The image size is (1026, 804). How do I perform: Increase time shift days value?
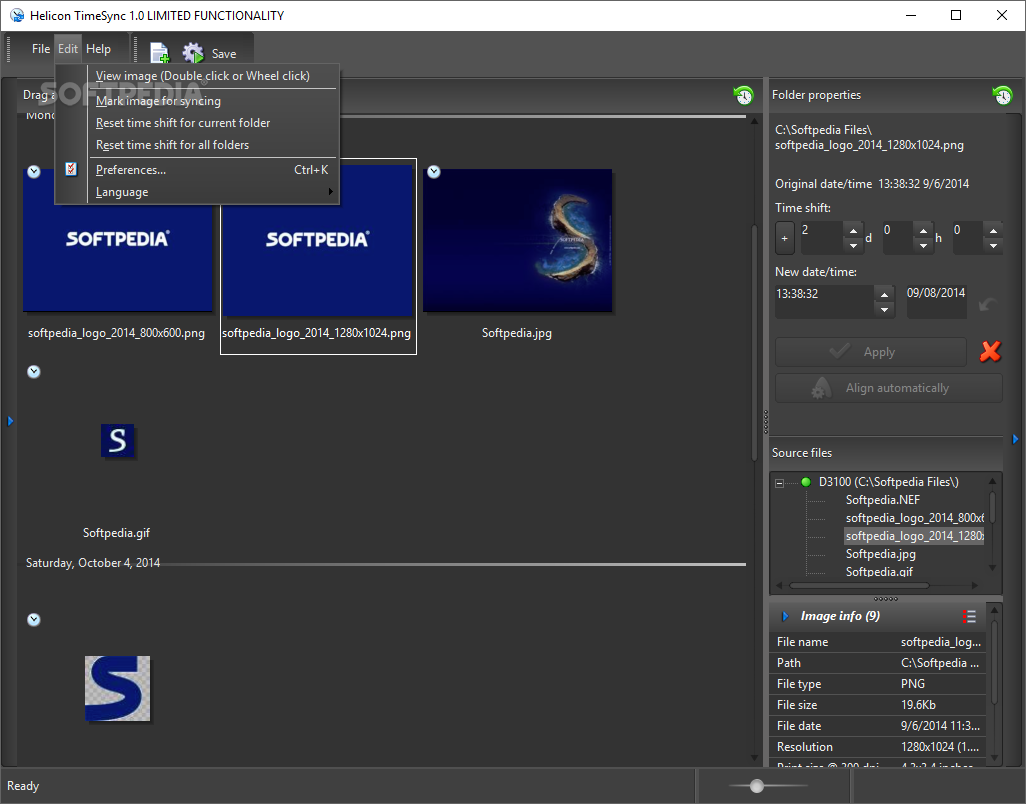(x=853, y=231)
